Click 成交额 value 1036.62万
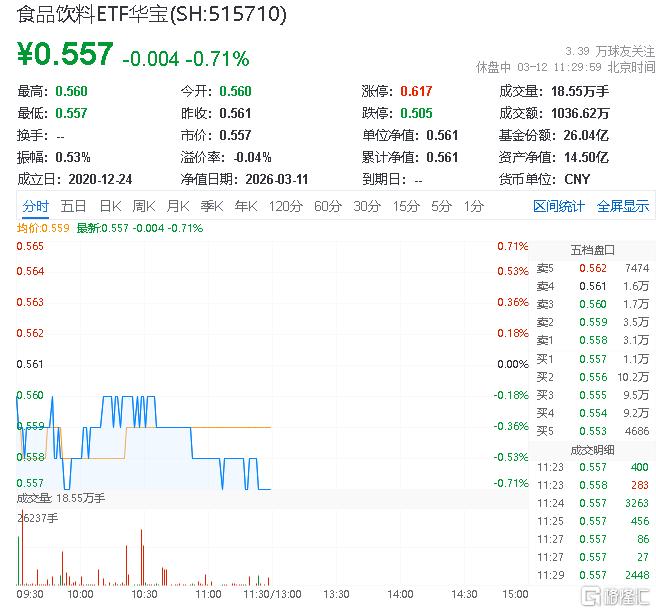The height and width of the screenshot is (613, 656). pos(580,113)
